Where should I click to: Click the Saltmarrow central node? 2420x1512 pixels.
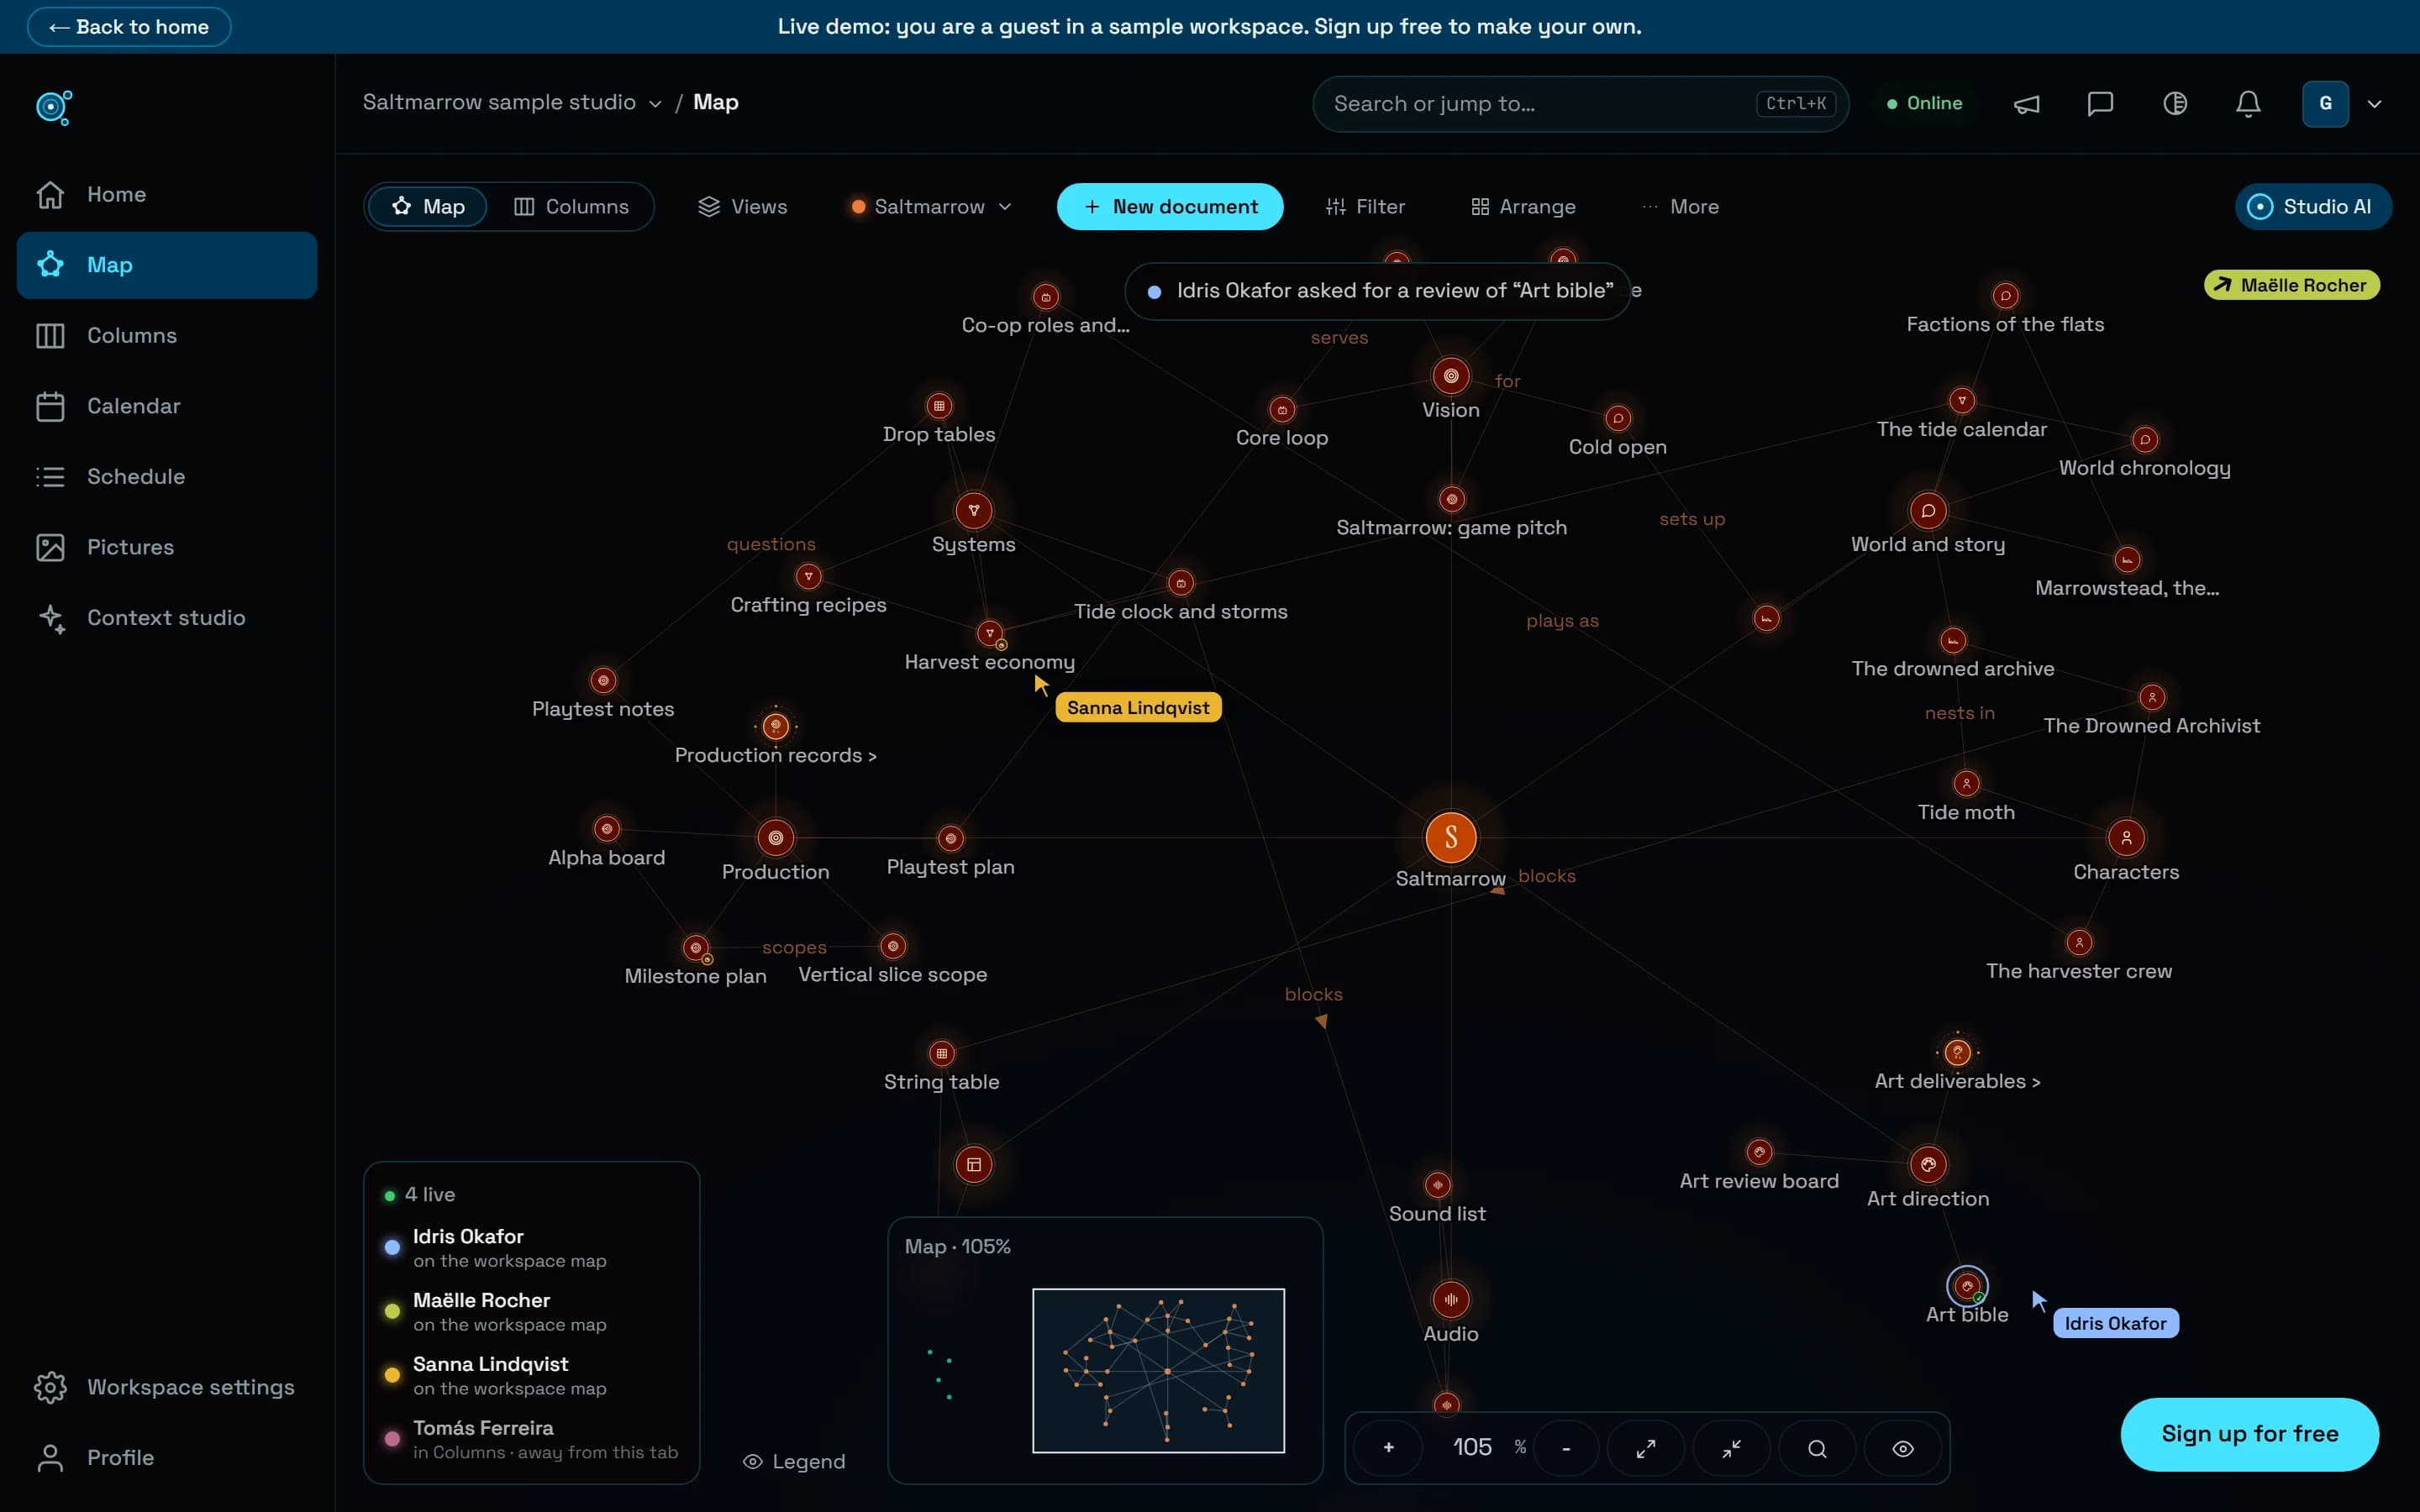click(x=1450, y=837)
